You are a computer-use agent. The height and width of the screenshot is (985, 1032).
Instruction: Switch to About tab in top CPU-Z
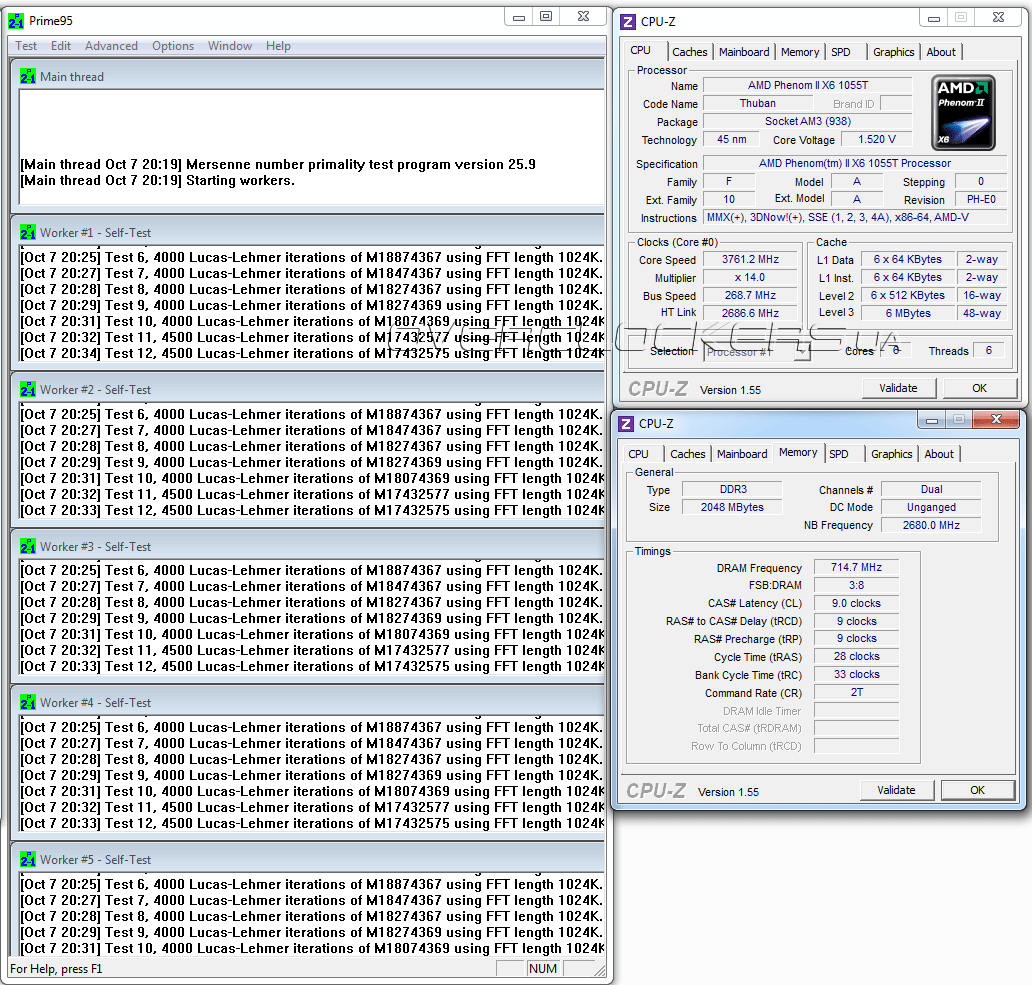(941, 52)
